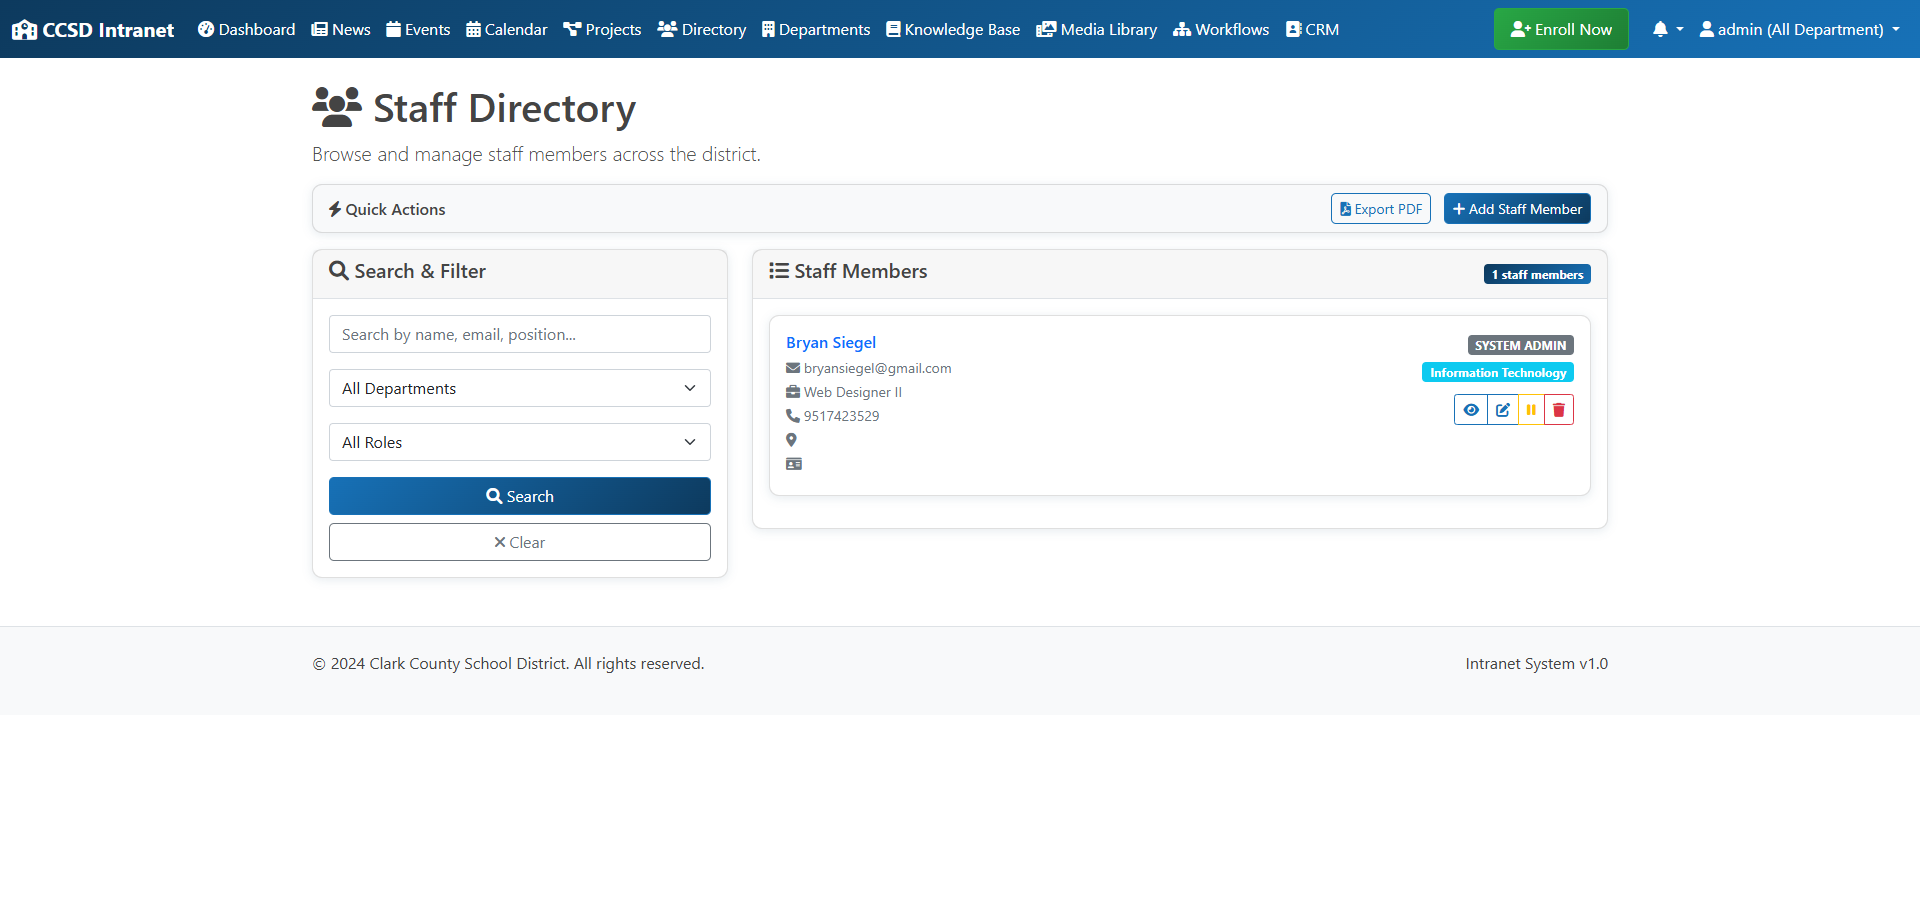The image size is (1920, 911).
Task: Click the edit pencil icon for Bryan Siegel
Action: (x=1502, y=410)
